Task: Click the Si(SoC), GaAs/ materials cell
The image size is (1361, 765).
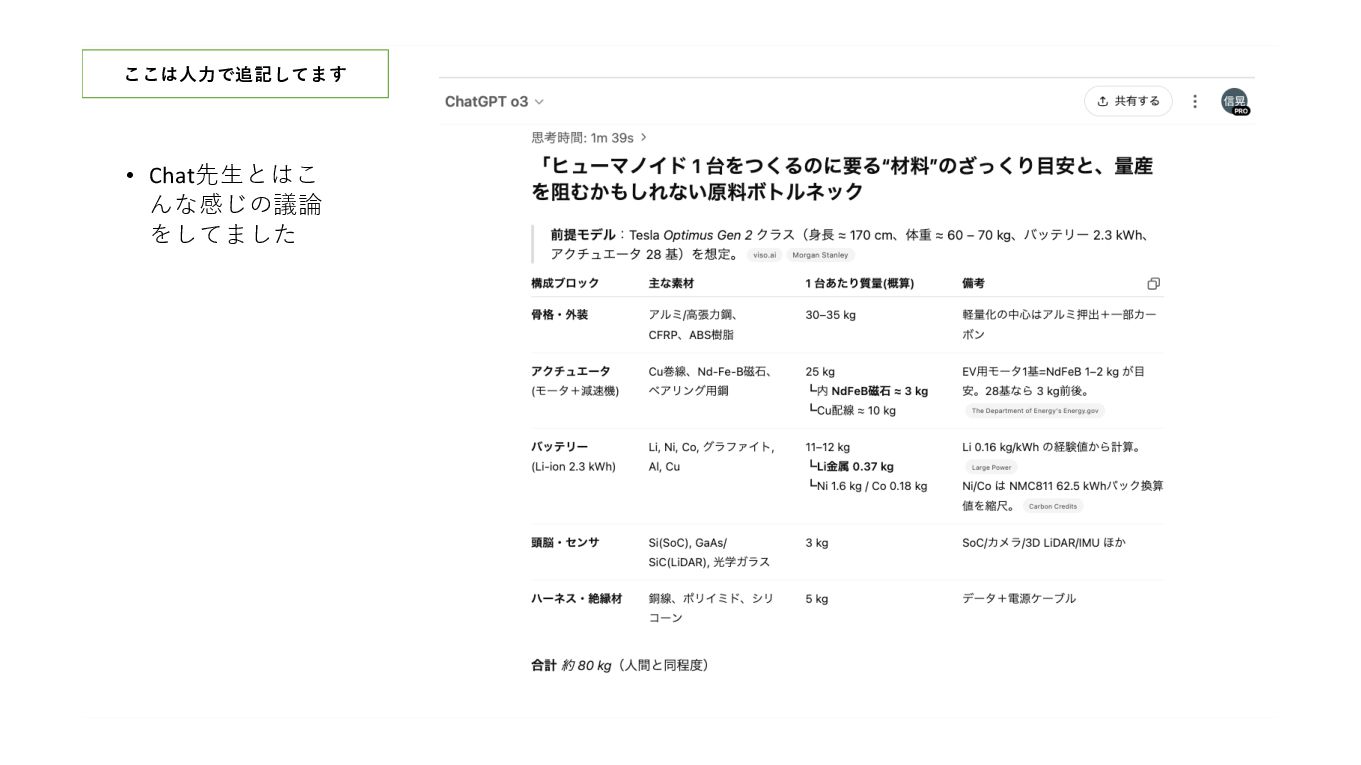Action: 709,553
